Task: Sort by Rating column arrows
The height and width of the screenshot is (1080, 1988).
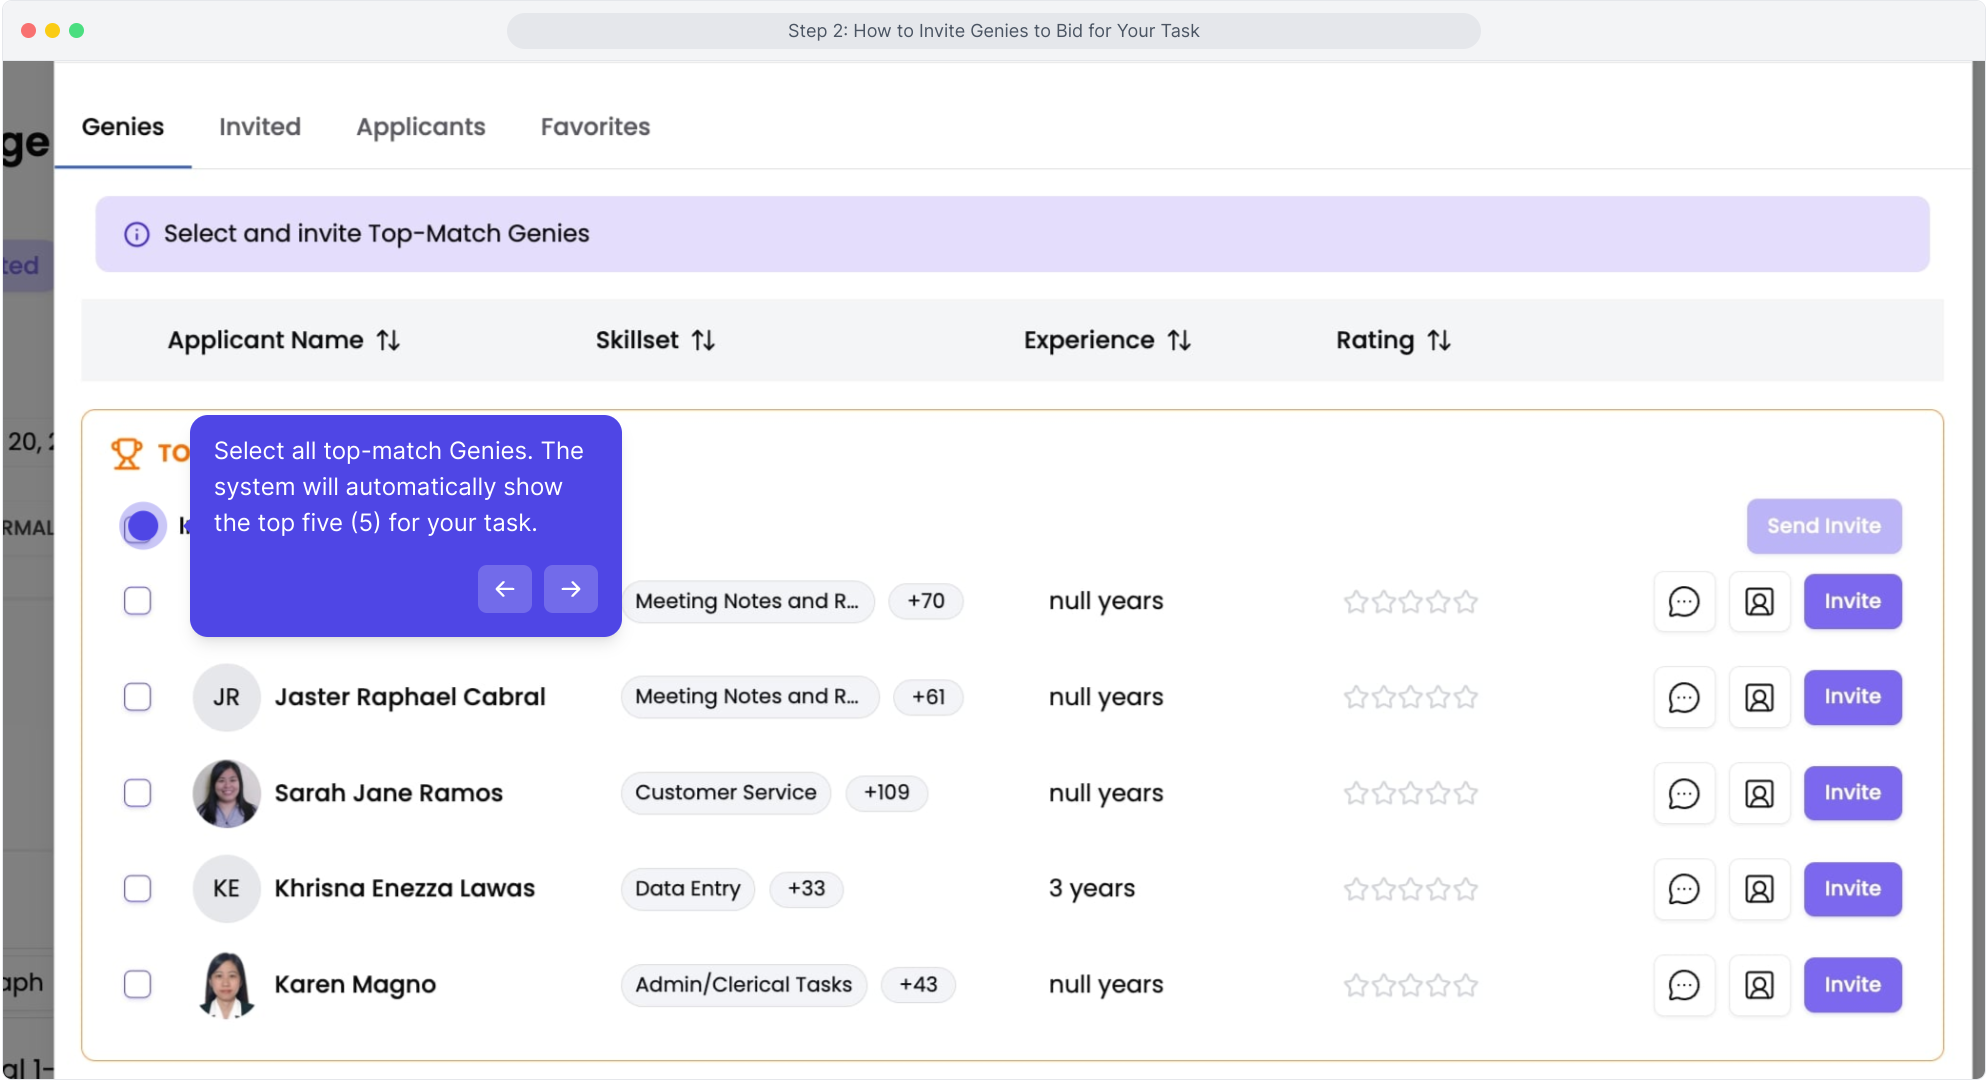Action: point(1439,341)
